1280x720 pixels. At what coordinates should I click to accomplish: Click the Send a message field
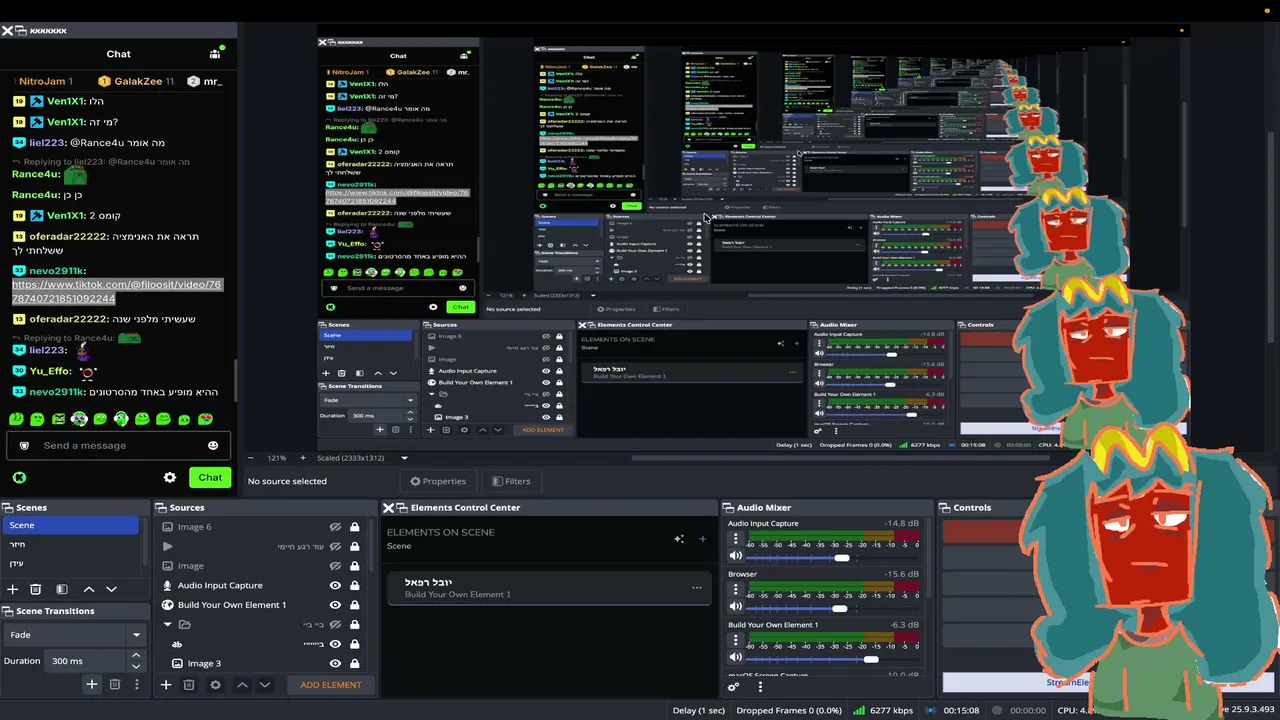118,445
